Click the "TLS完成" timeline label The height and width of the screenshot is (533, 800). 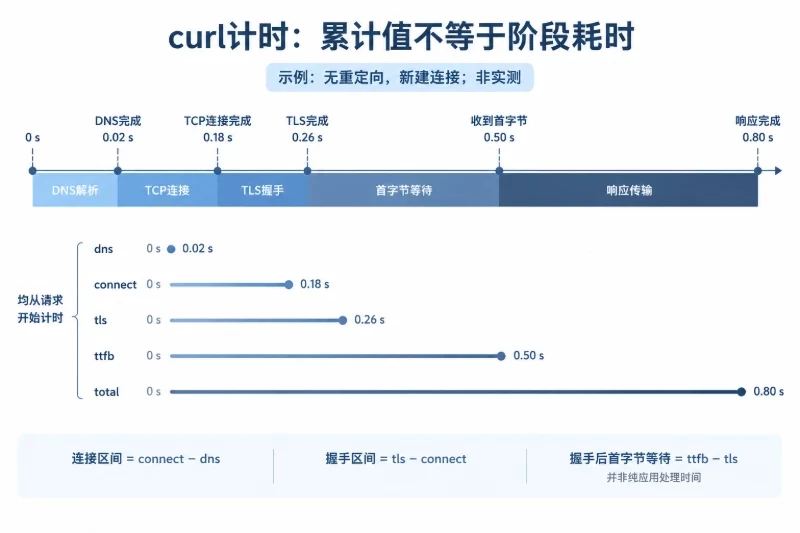307,121
